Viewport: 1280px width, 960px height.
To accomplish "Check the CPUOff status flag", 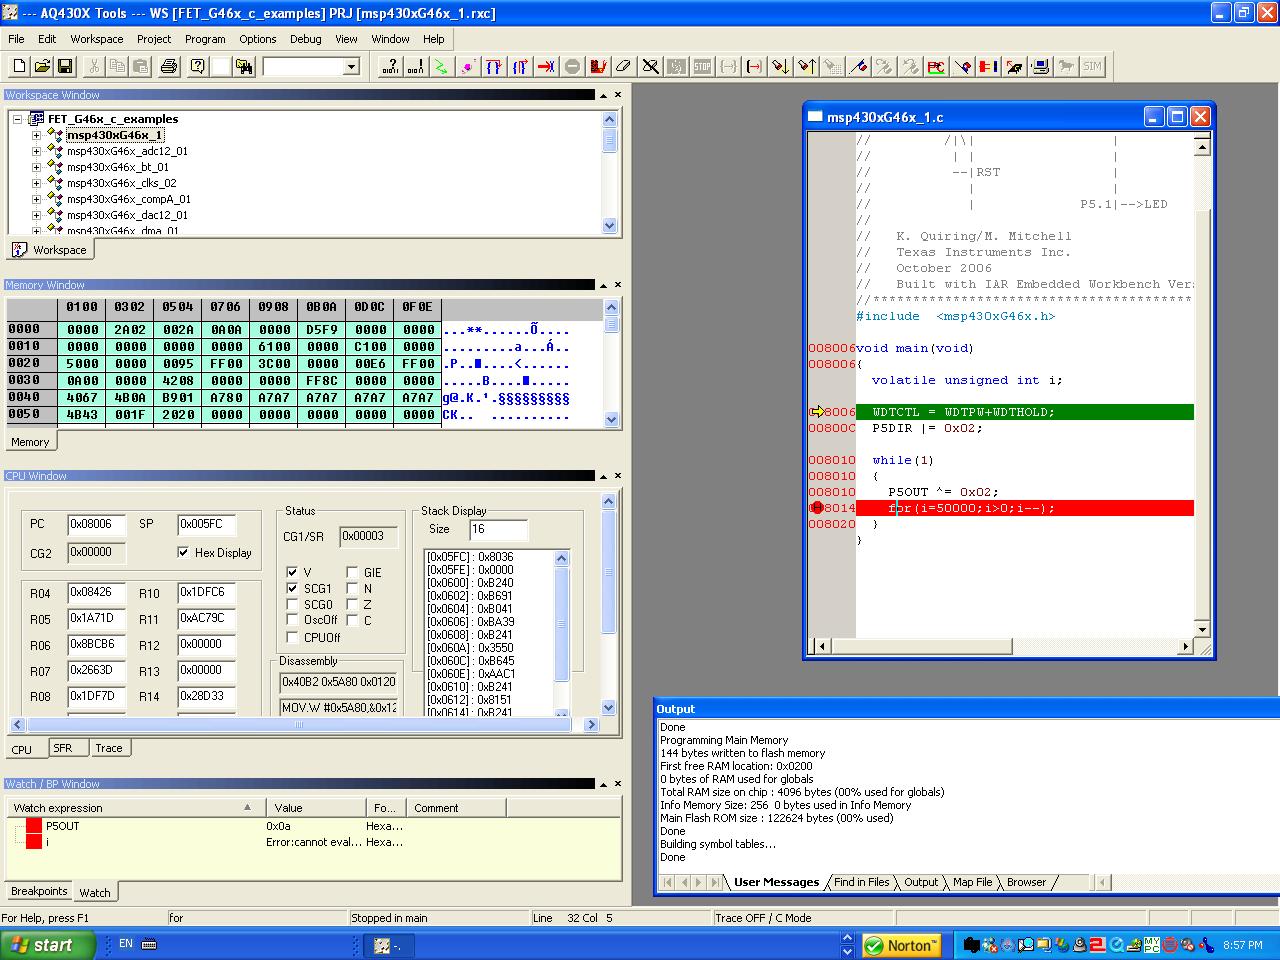I will [292, 637].
